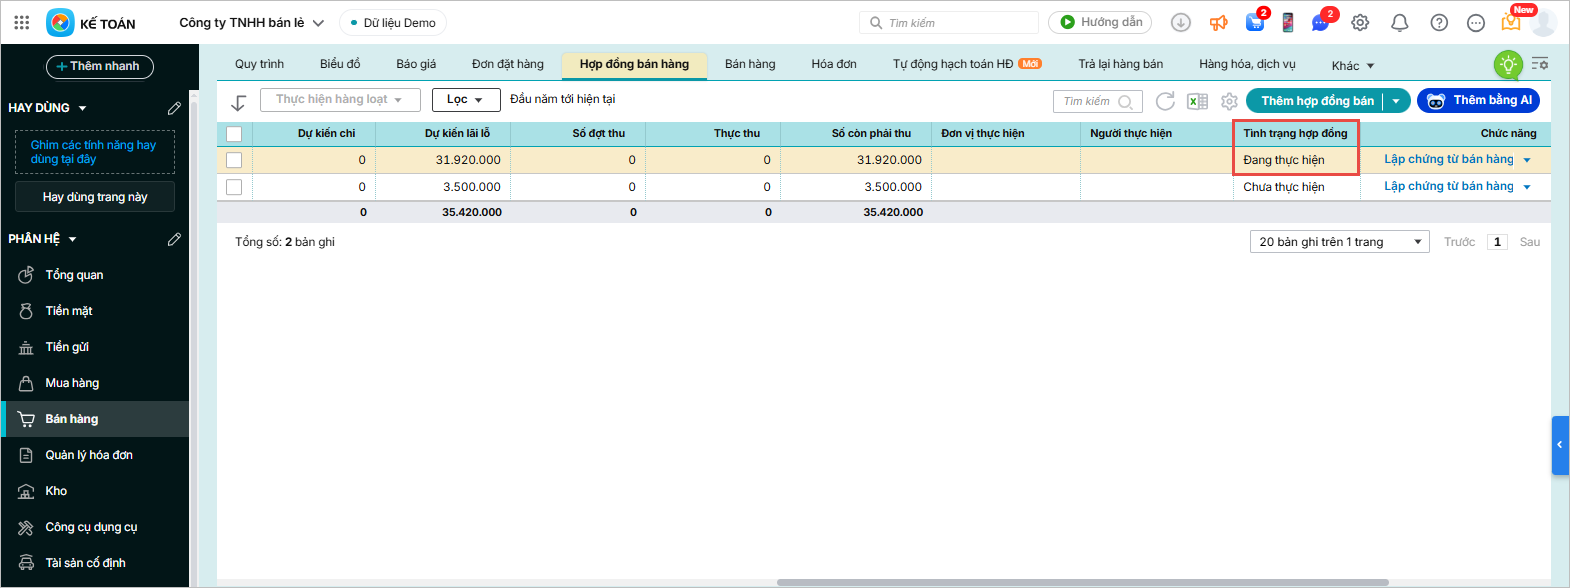The width and height of the screenshot is (1570, 588).
Task: Click the help question mark icon
Action: [x=1439, y=22]
